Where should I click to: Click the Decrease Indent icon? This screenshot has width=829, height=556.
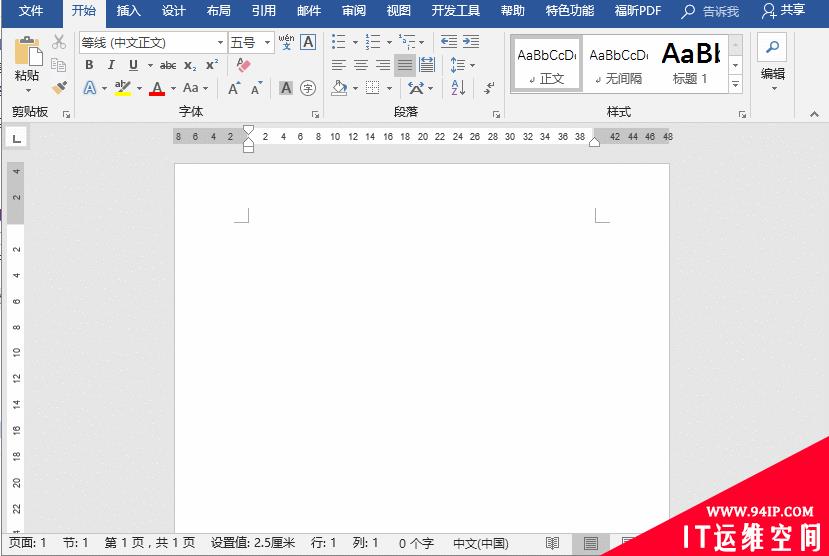click(x=448, y=42)
